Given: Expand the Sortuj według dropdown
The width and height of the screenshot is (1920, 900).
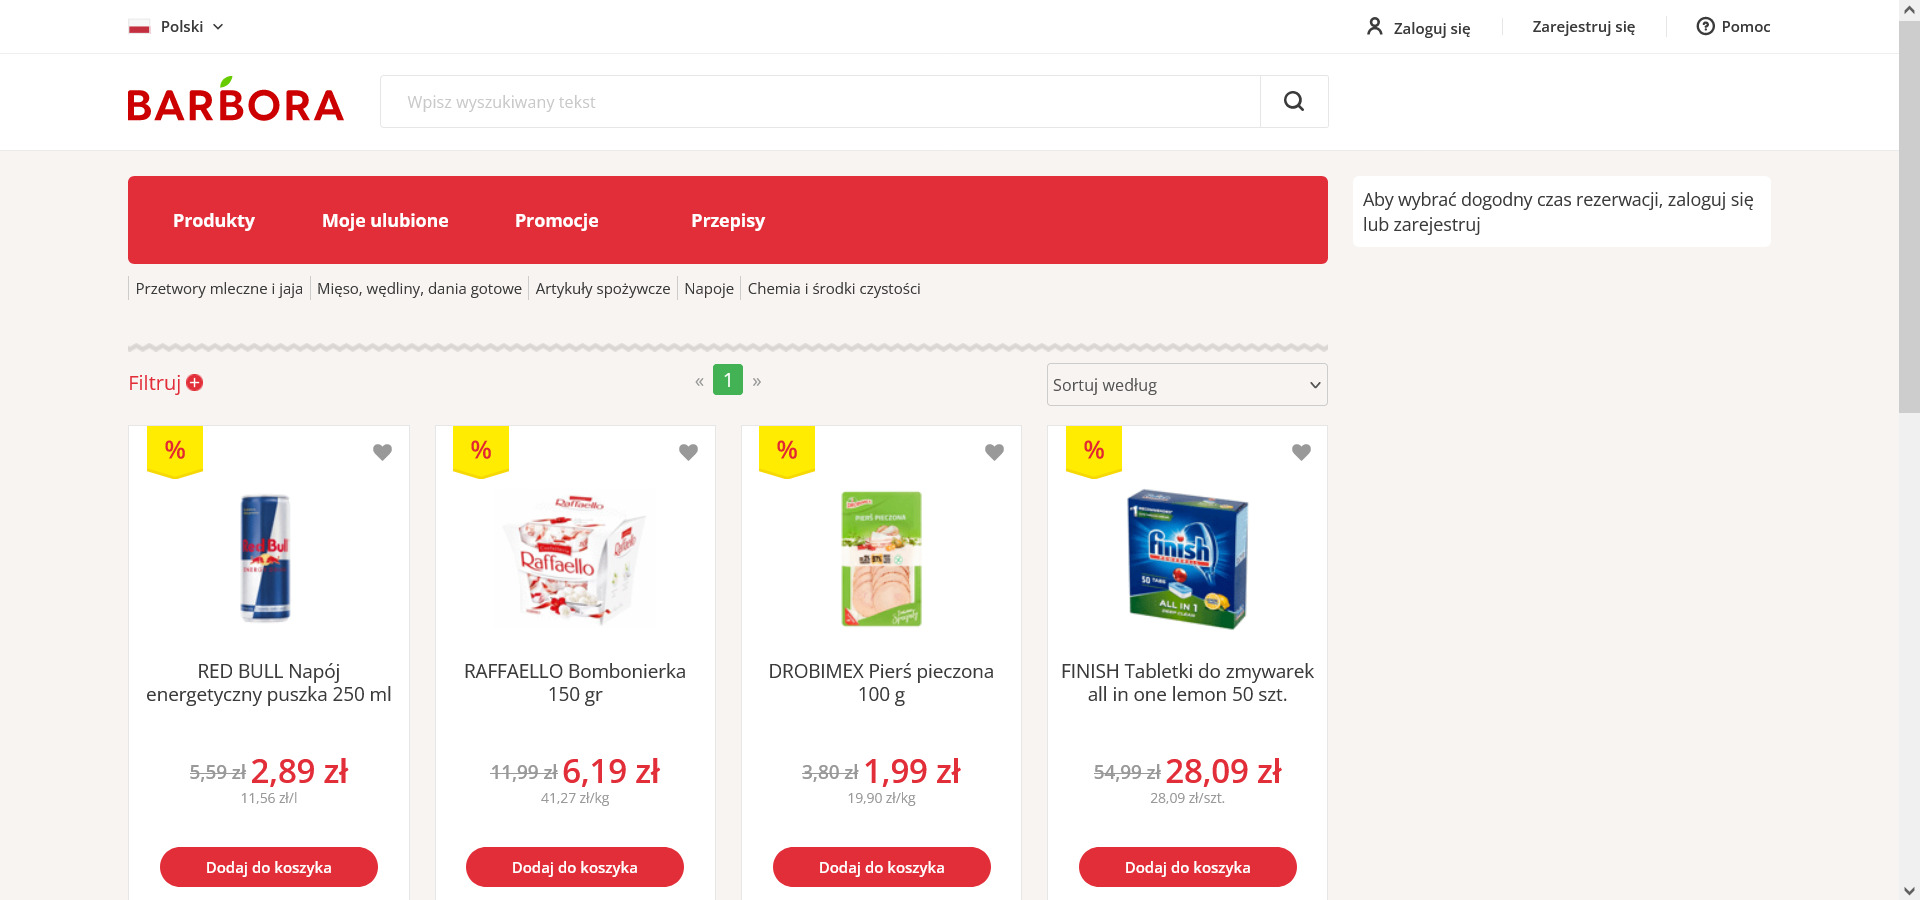Looking at the screenshot, I should point(1187,385).
